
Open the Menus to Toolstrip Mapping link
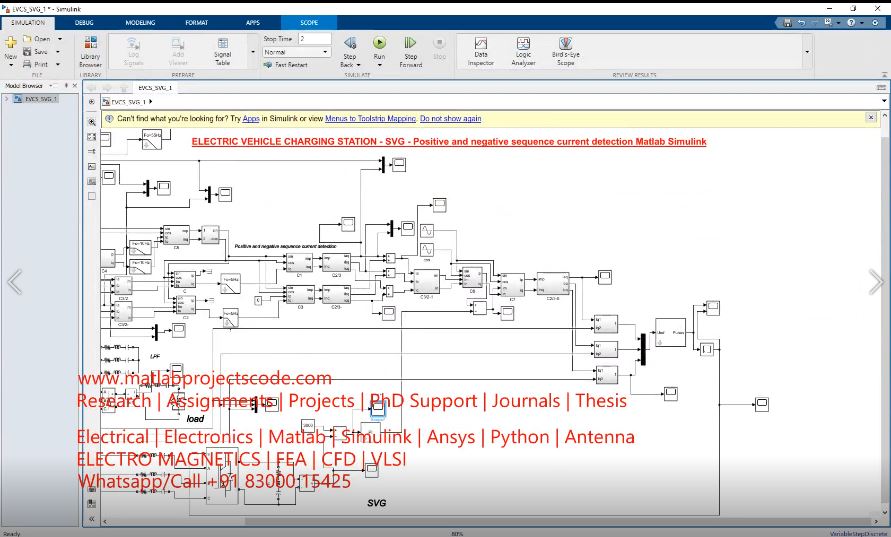click(x=370, y=118)
